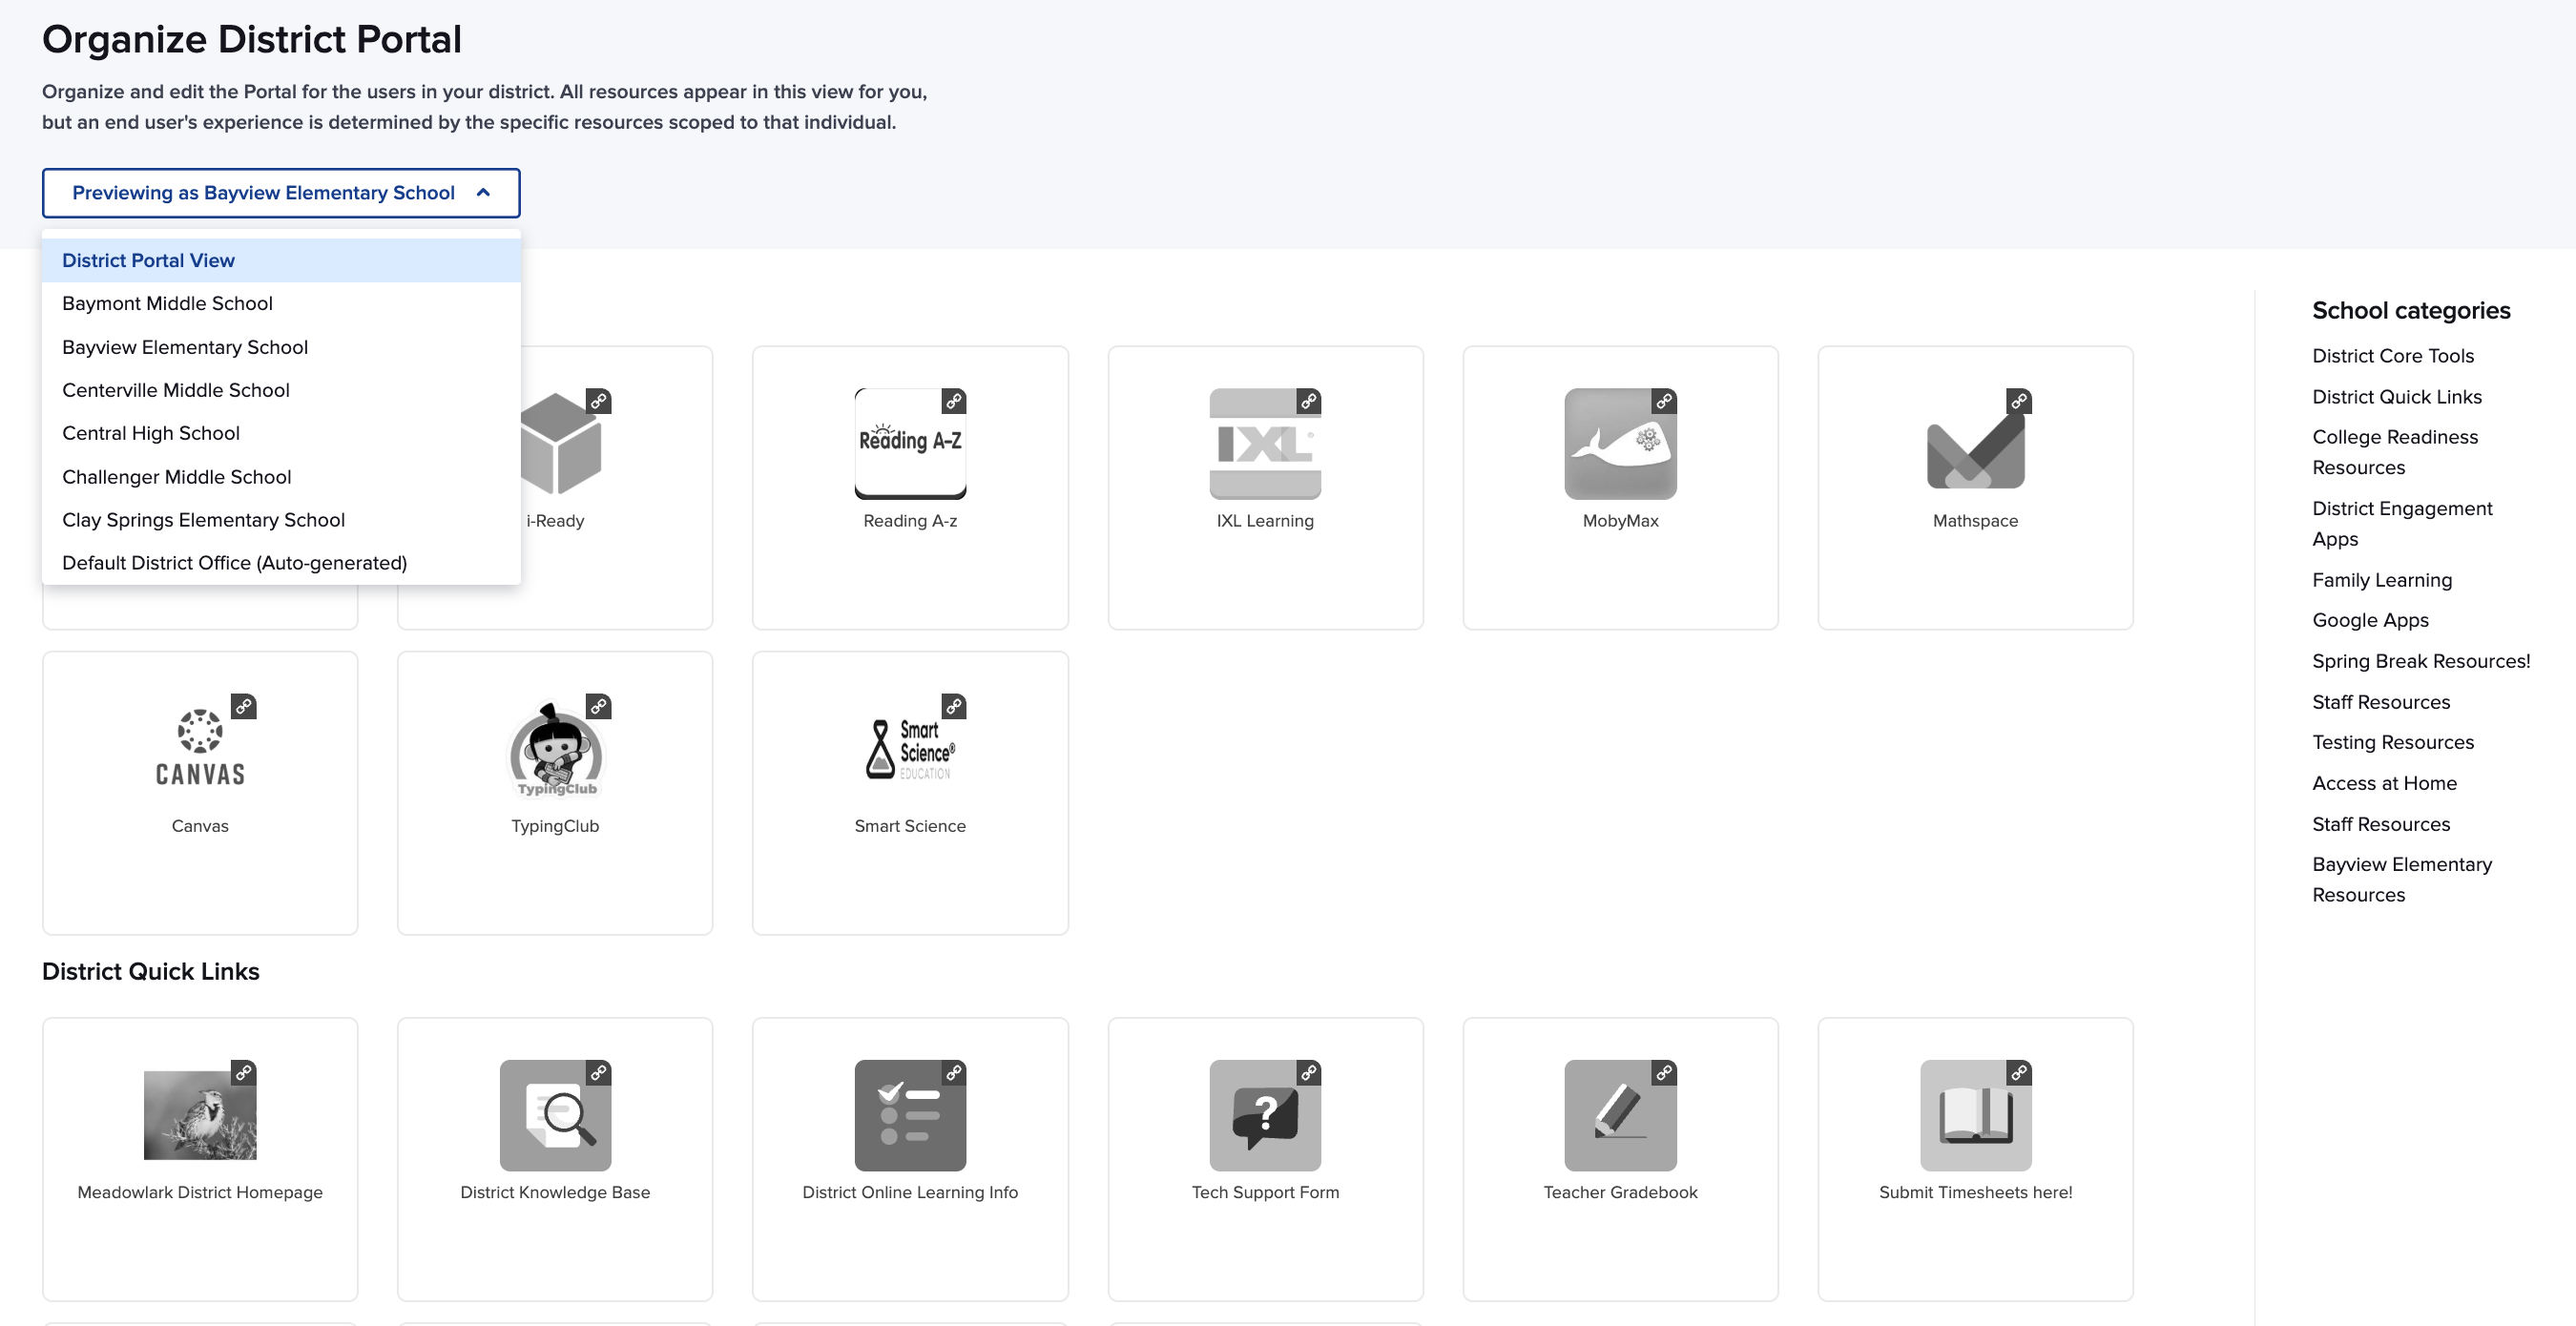2576x1326 pixels.
Task: Choose Default District Office (Auto-generated) option
Action: pos(234,563)
